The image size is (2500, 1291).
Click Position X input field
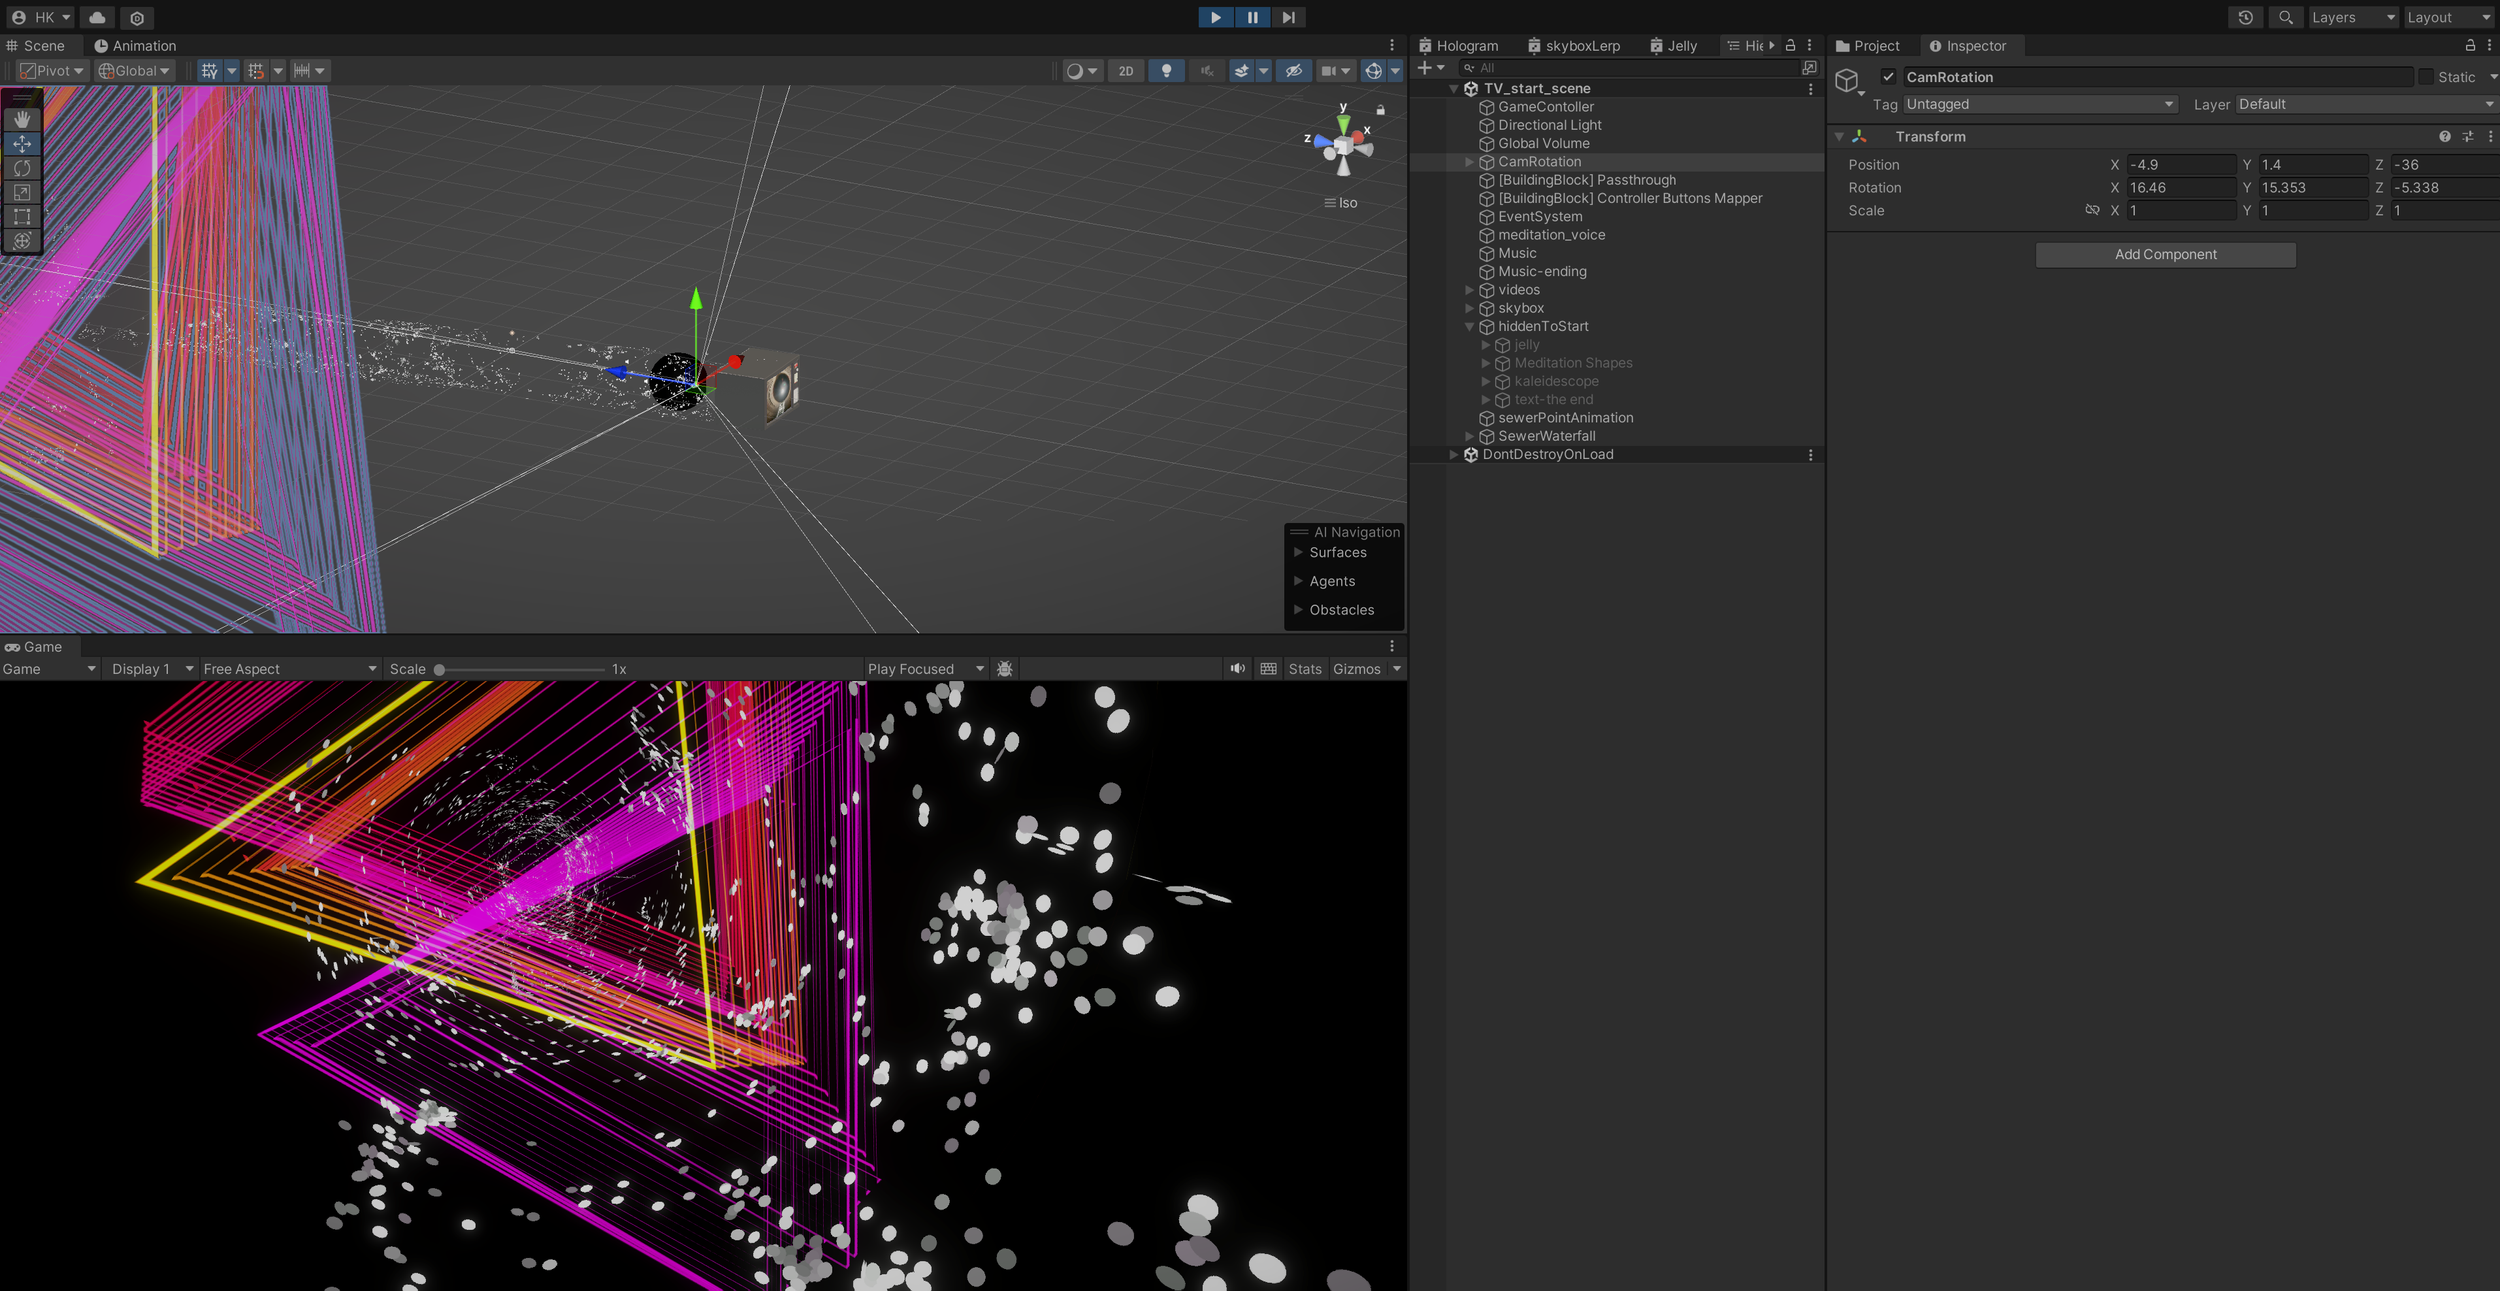point(2180,164)
